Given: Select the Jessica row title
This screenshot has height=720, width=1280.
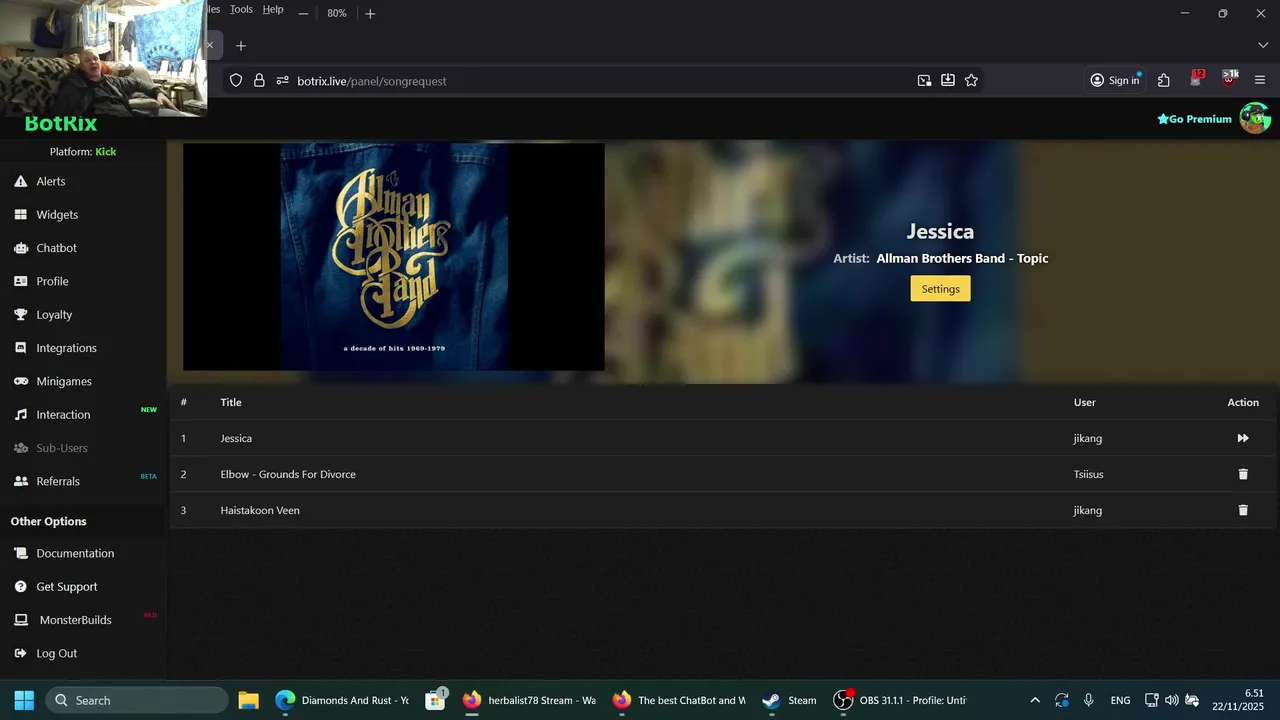Looking at the screenshot, I should (236, 438).
